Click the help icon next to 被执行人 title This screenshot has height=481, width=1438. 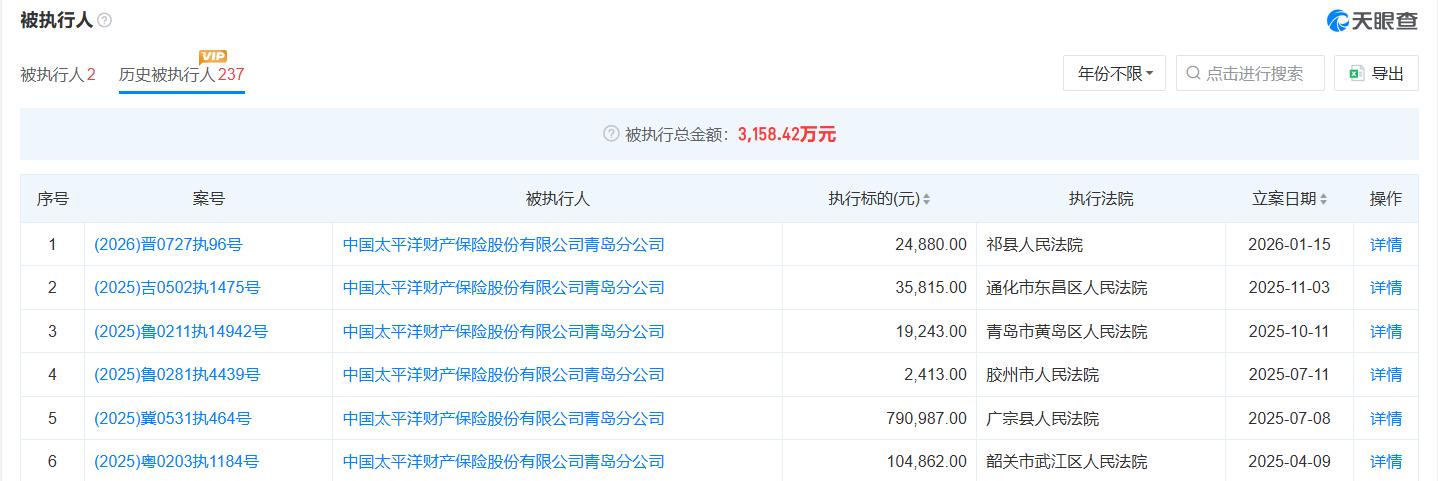105,20
